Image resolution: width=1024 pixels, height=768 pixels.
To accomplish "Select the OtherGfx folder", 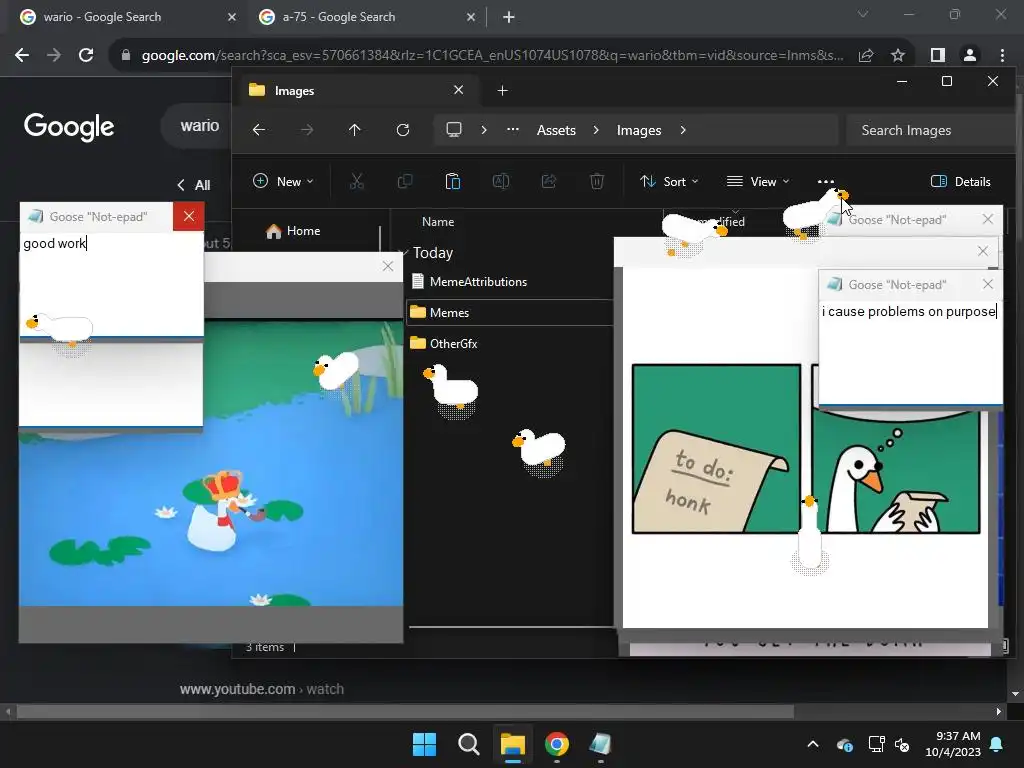I will click(x=444, y=344).
